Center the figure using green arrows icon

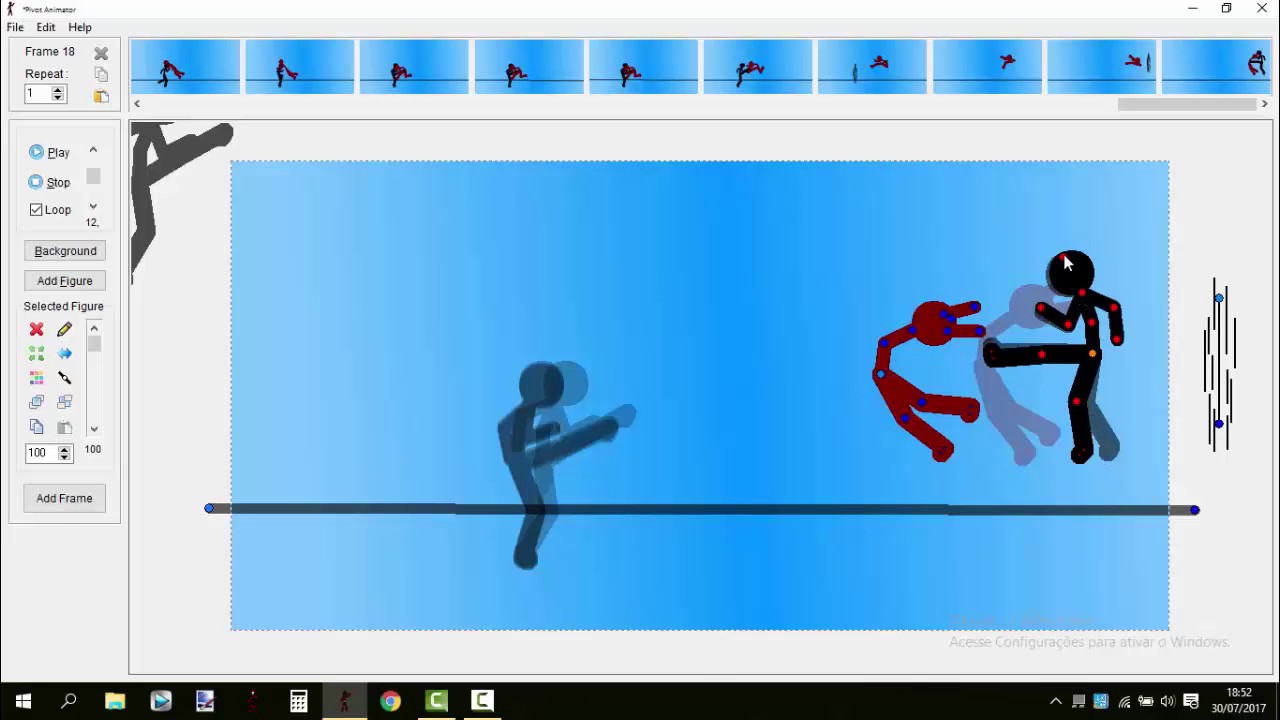37,353
